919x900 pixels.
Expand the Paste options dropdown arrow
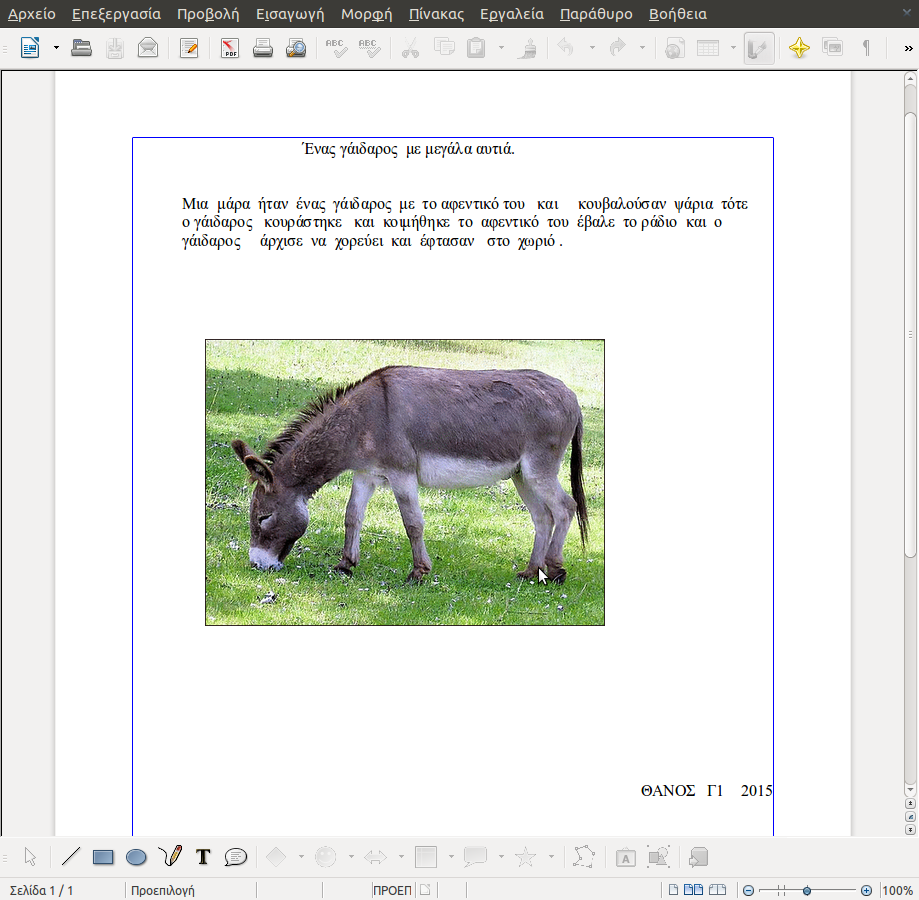(501, 47)
